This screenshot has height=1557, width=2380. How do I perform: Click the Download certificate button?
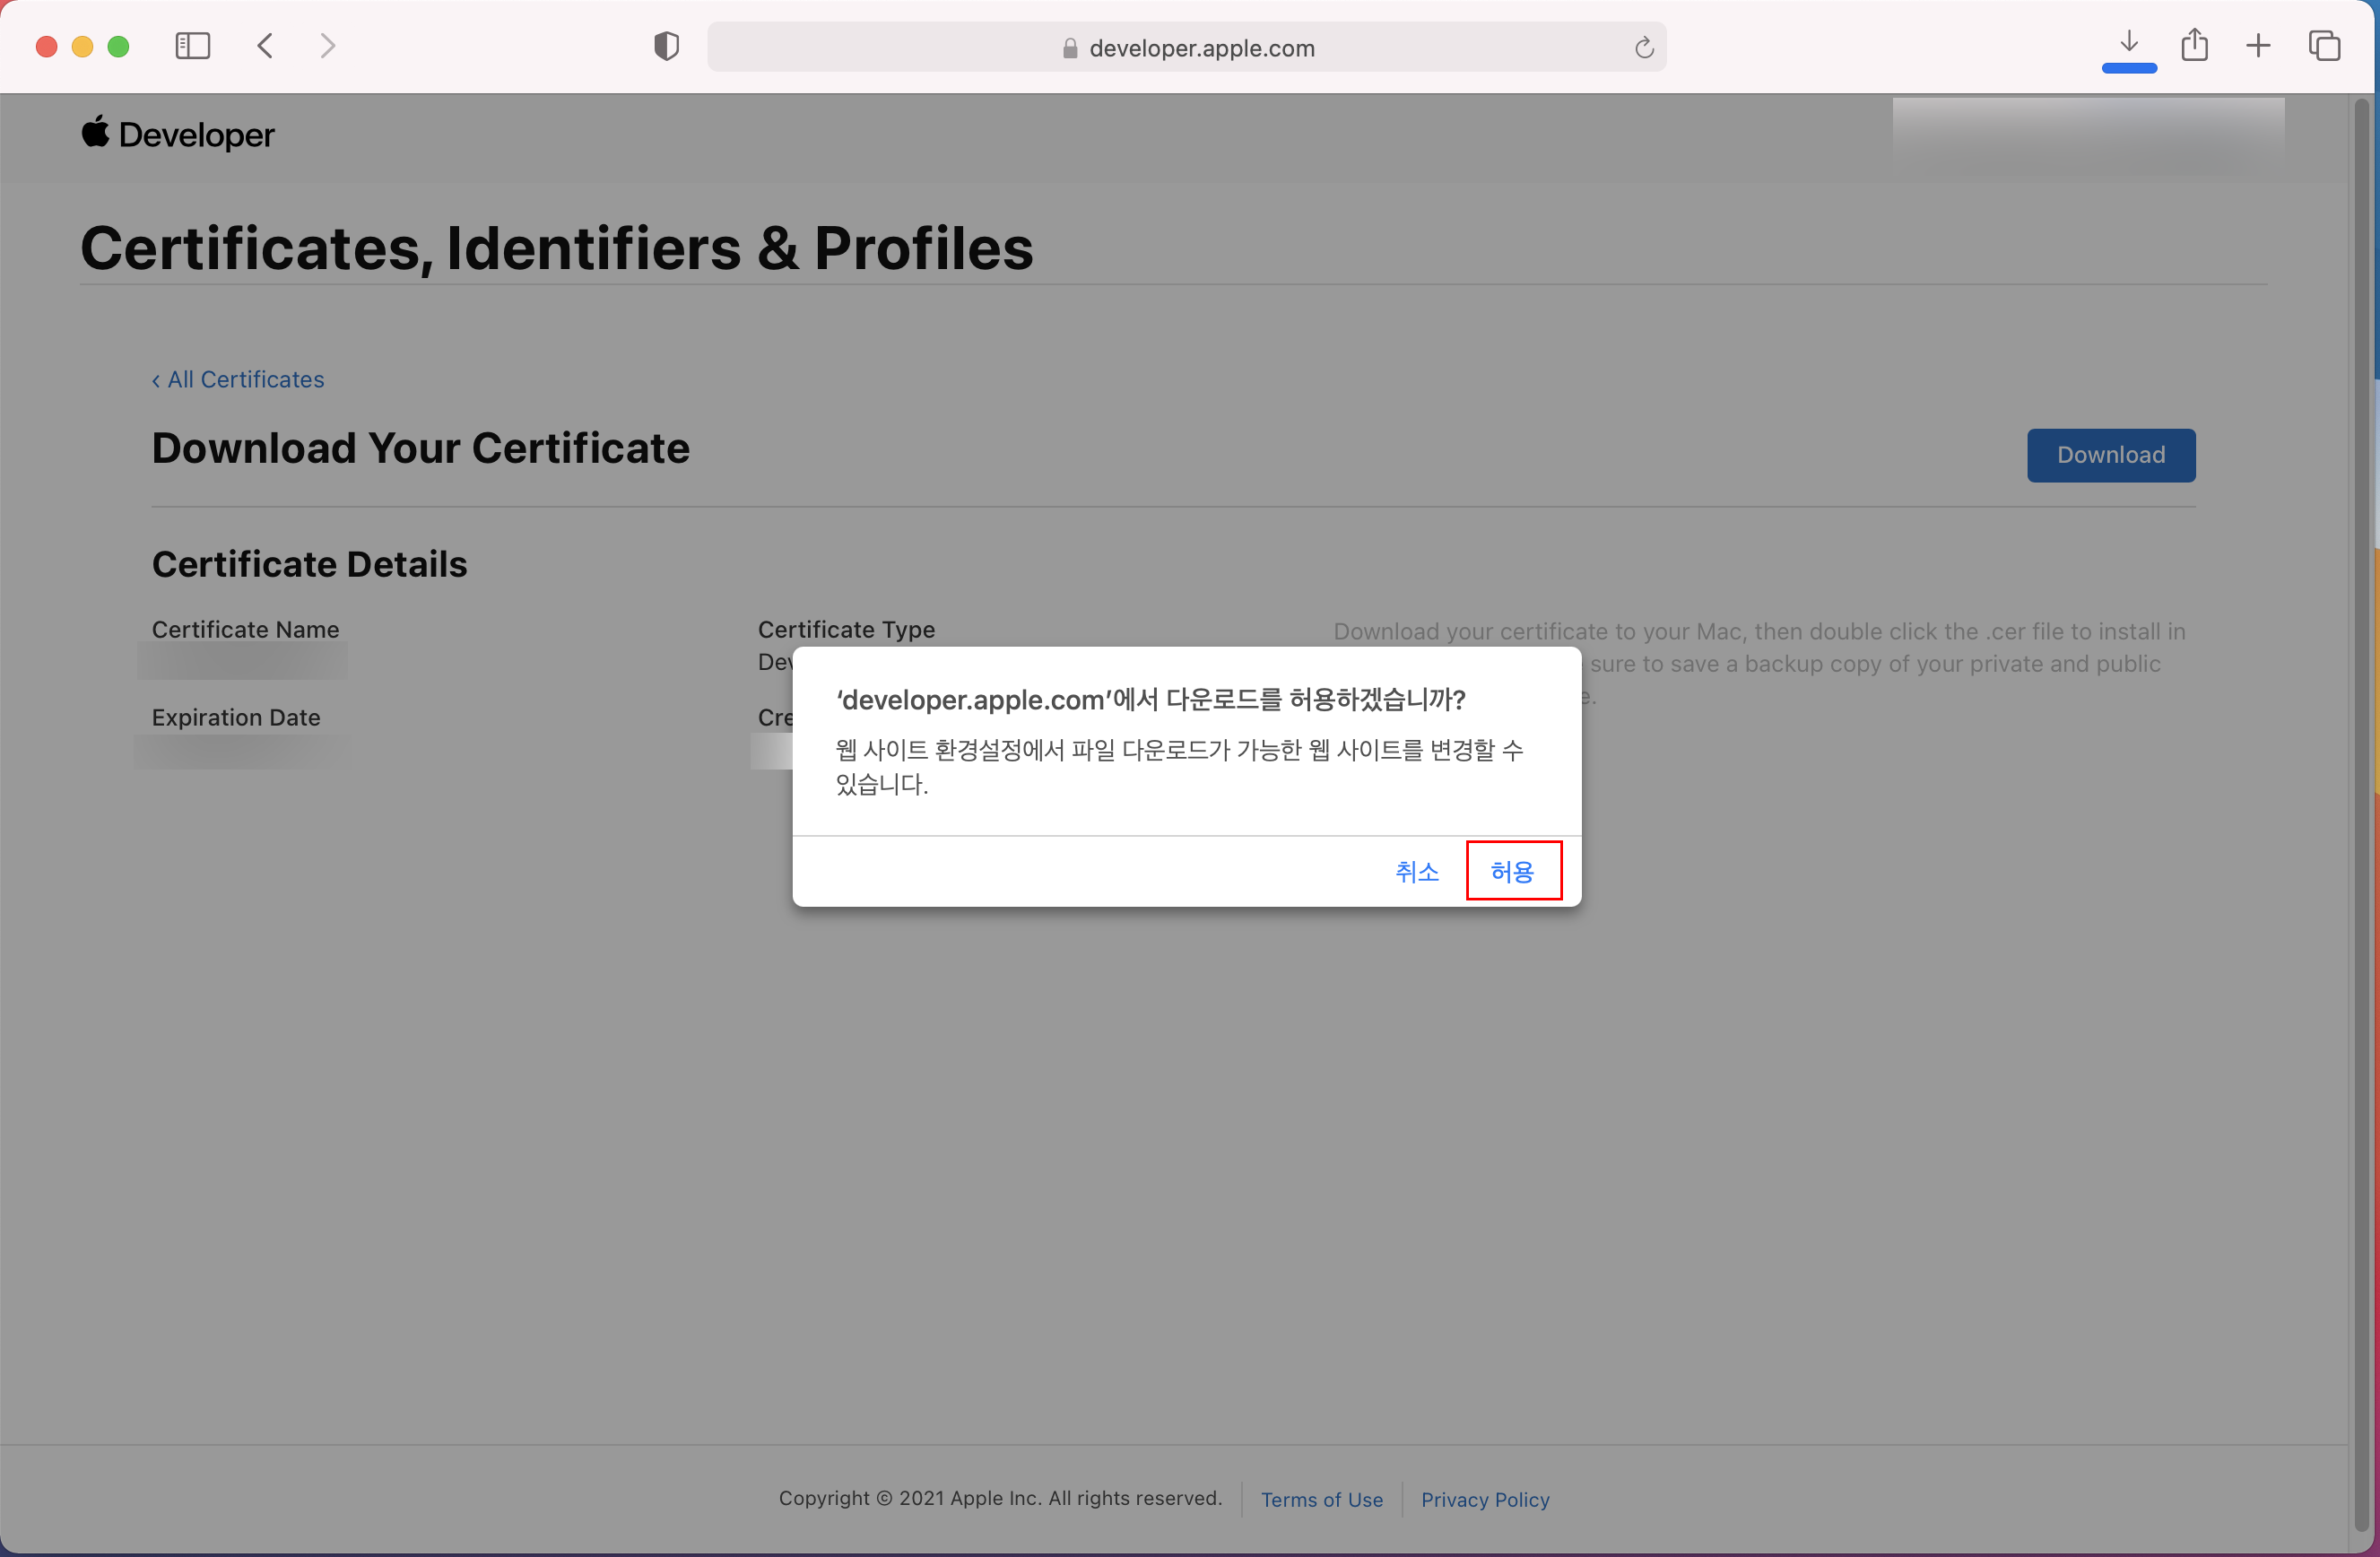2110,455
